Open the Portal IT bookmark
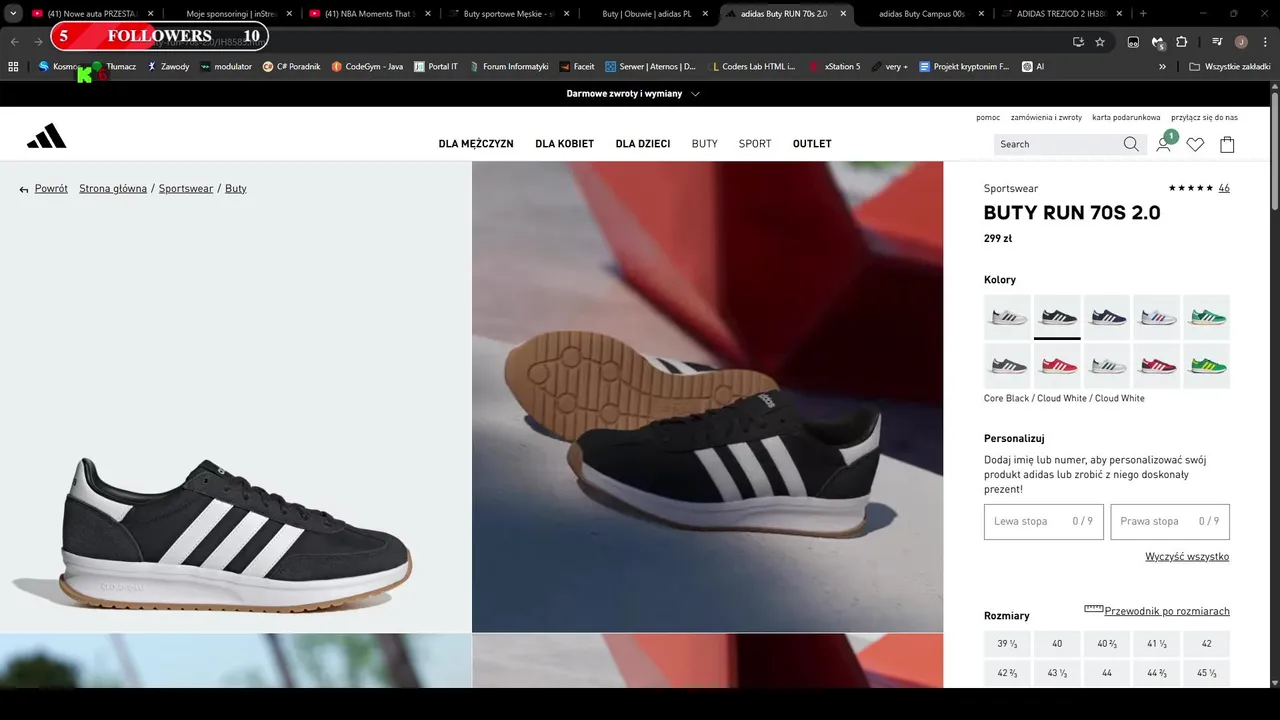 click(x=435, y=66)
